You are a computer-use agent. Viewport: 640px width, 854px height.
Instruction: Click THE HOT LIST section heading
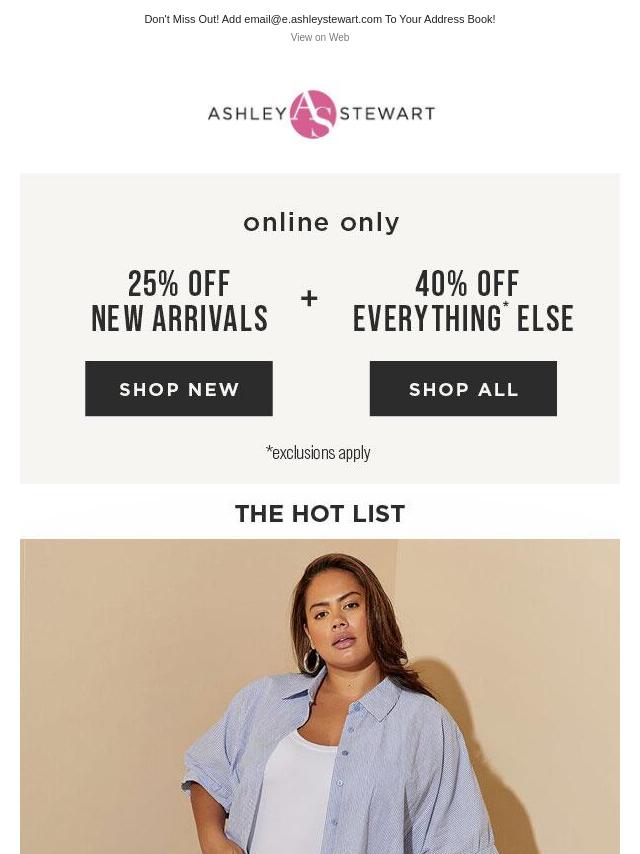pyautogui.click(x=320, y=514)
